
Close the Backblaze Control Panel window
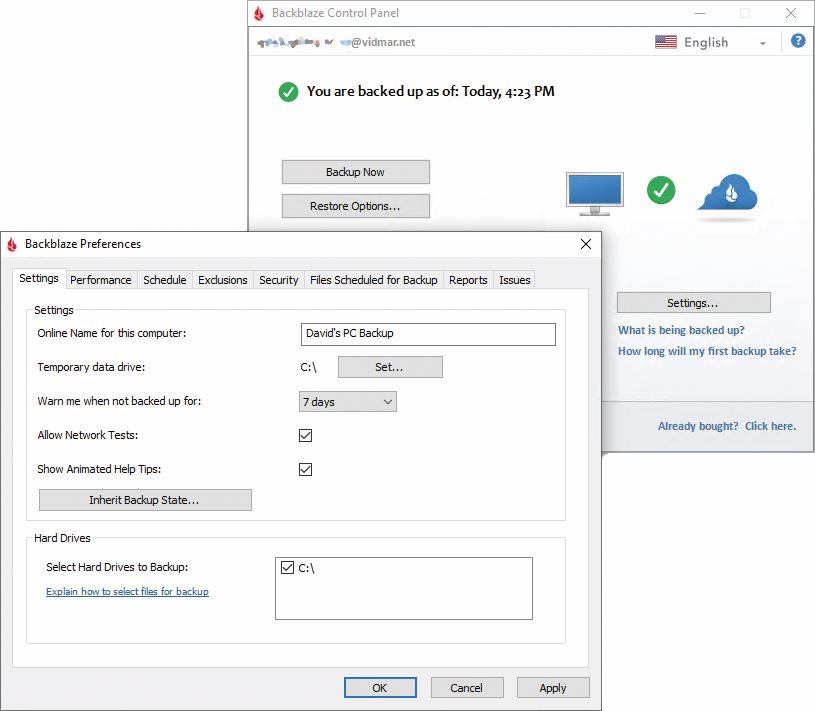(x=791, y=13)
